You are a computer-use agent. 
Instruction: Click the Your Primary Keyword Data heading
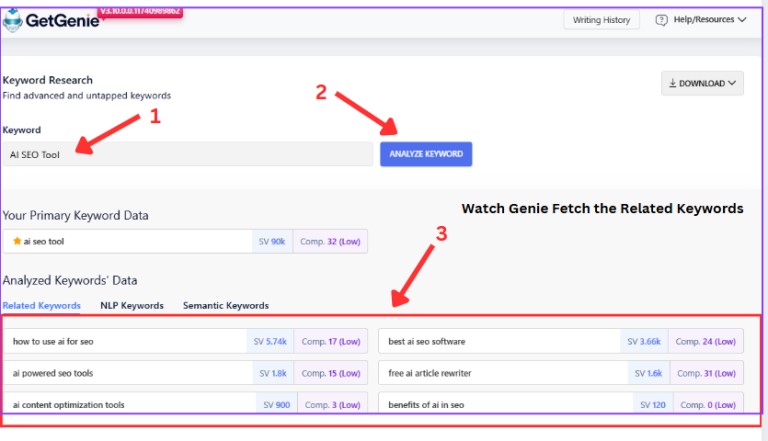[75, 215]
